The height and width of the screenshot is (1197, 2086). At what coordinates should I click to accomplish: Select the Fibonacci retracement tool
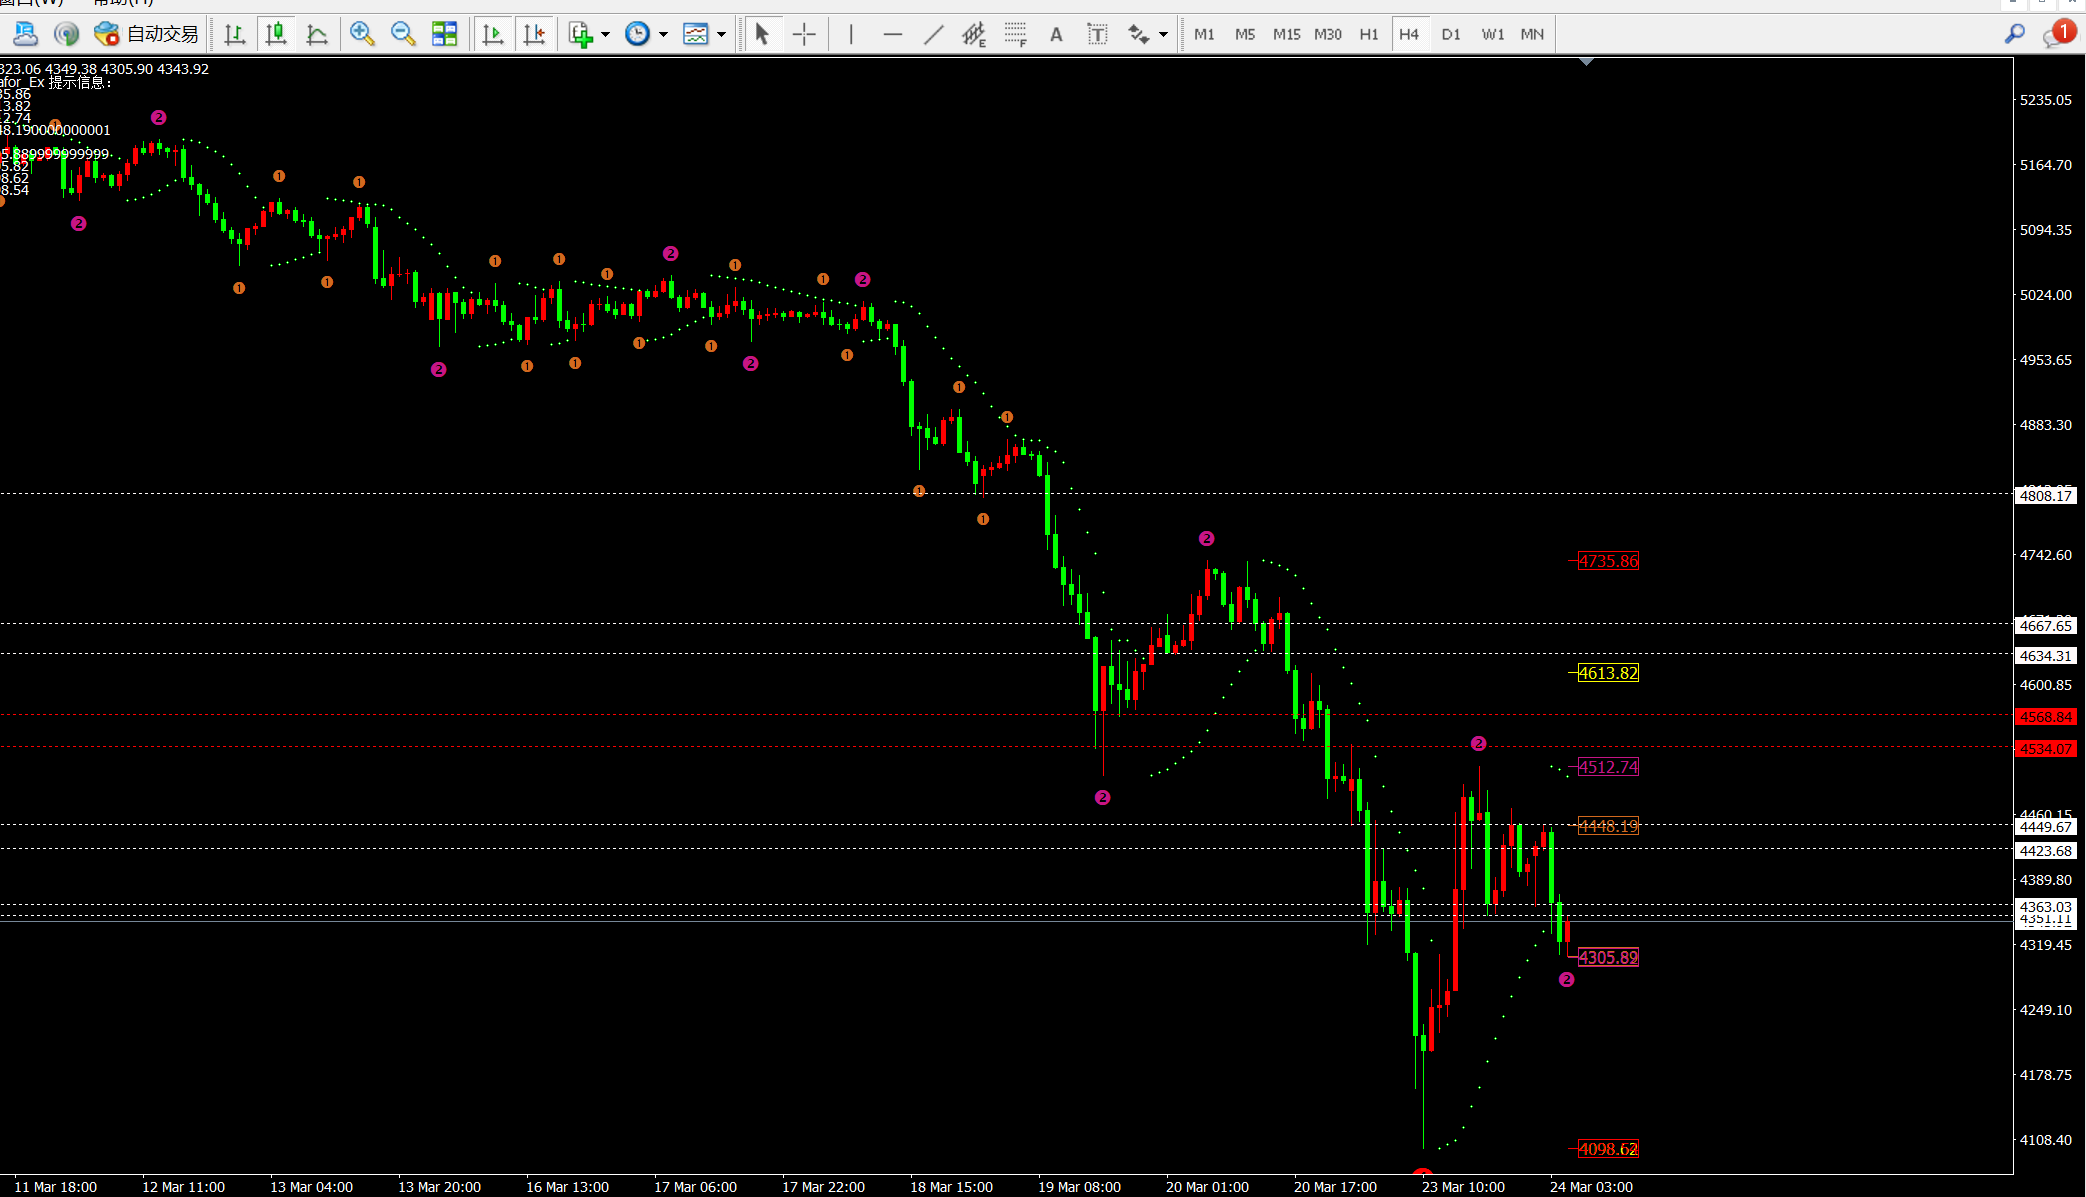(x=1015, y=34)
